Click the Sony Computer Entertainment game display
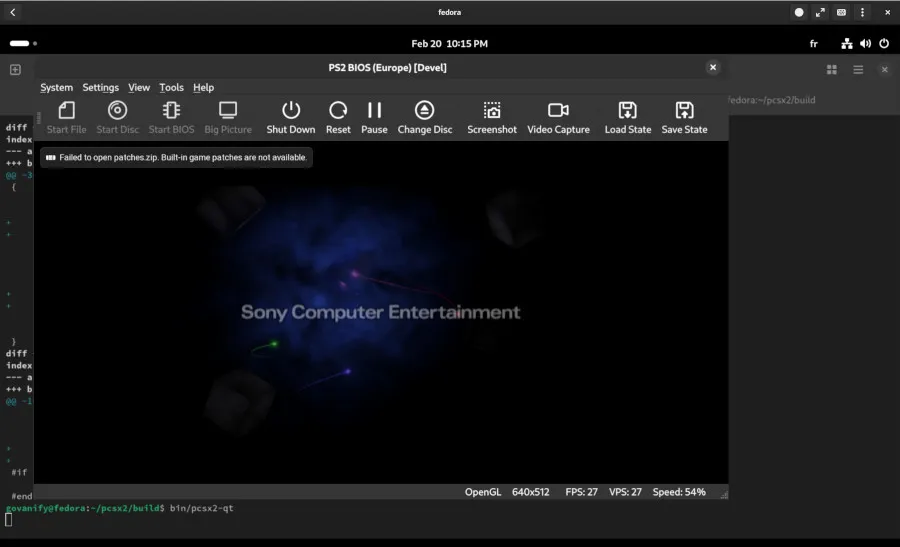The height and width of the screenshot is (547, 900). (381, 312)
